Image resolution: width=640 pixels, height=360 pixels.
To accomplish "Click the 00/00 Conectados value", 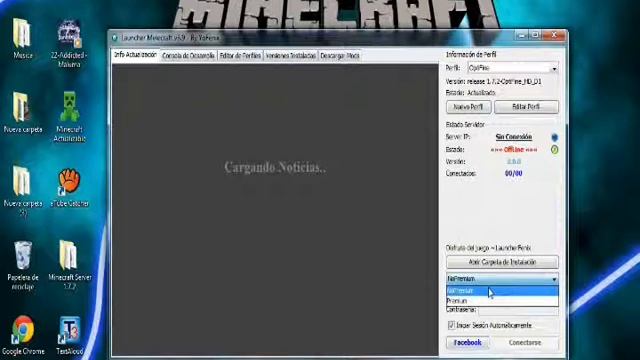I will click(513, 173).
